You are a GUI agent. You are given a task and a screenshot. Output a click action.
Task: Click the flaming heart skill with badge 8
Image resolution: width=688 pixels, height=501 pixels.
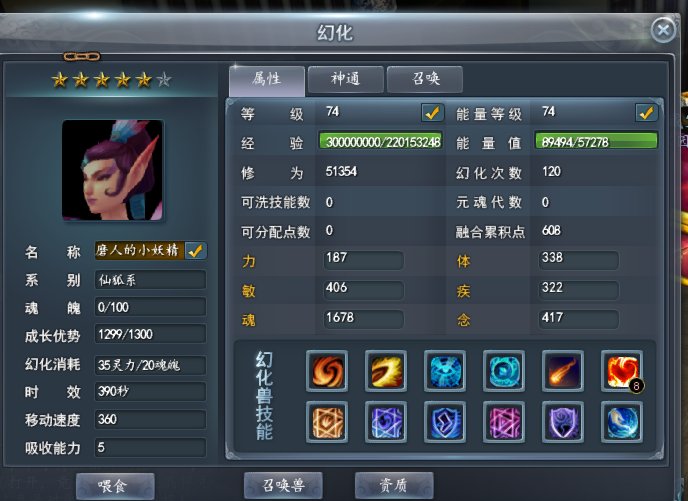622,371
